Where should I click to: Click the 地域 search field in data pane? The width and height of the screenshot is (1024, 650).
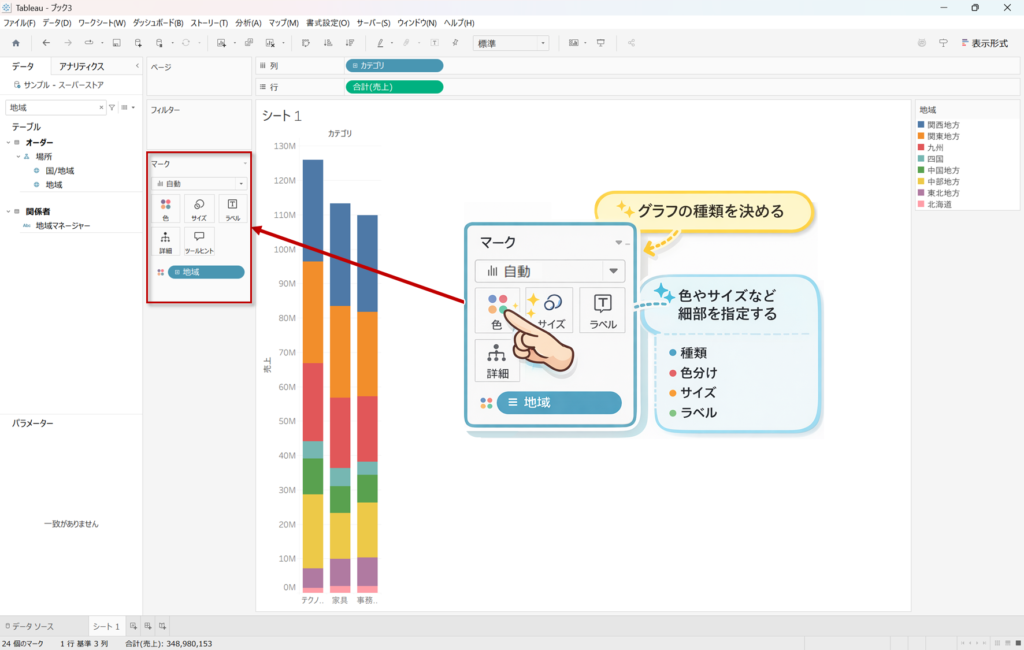point(52,107)
